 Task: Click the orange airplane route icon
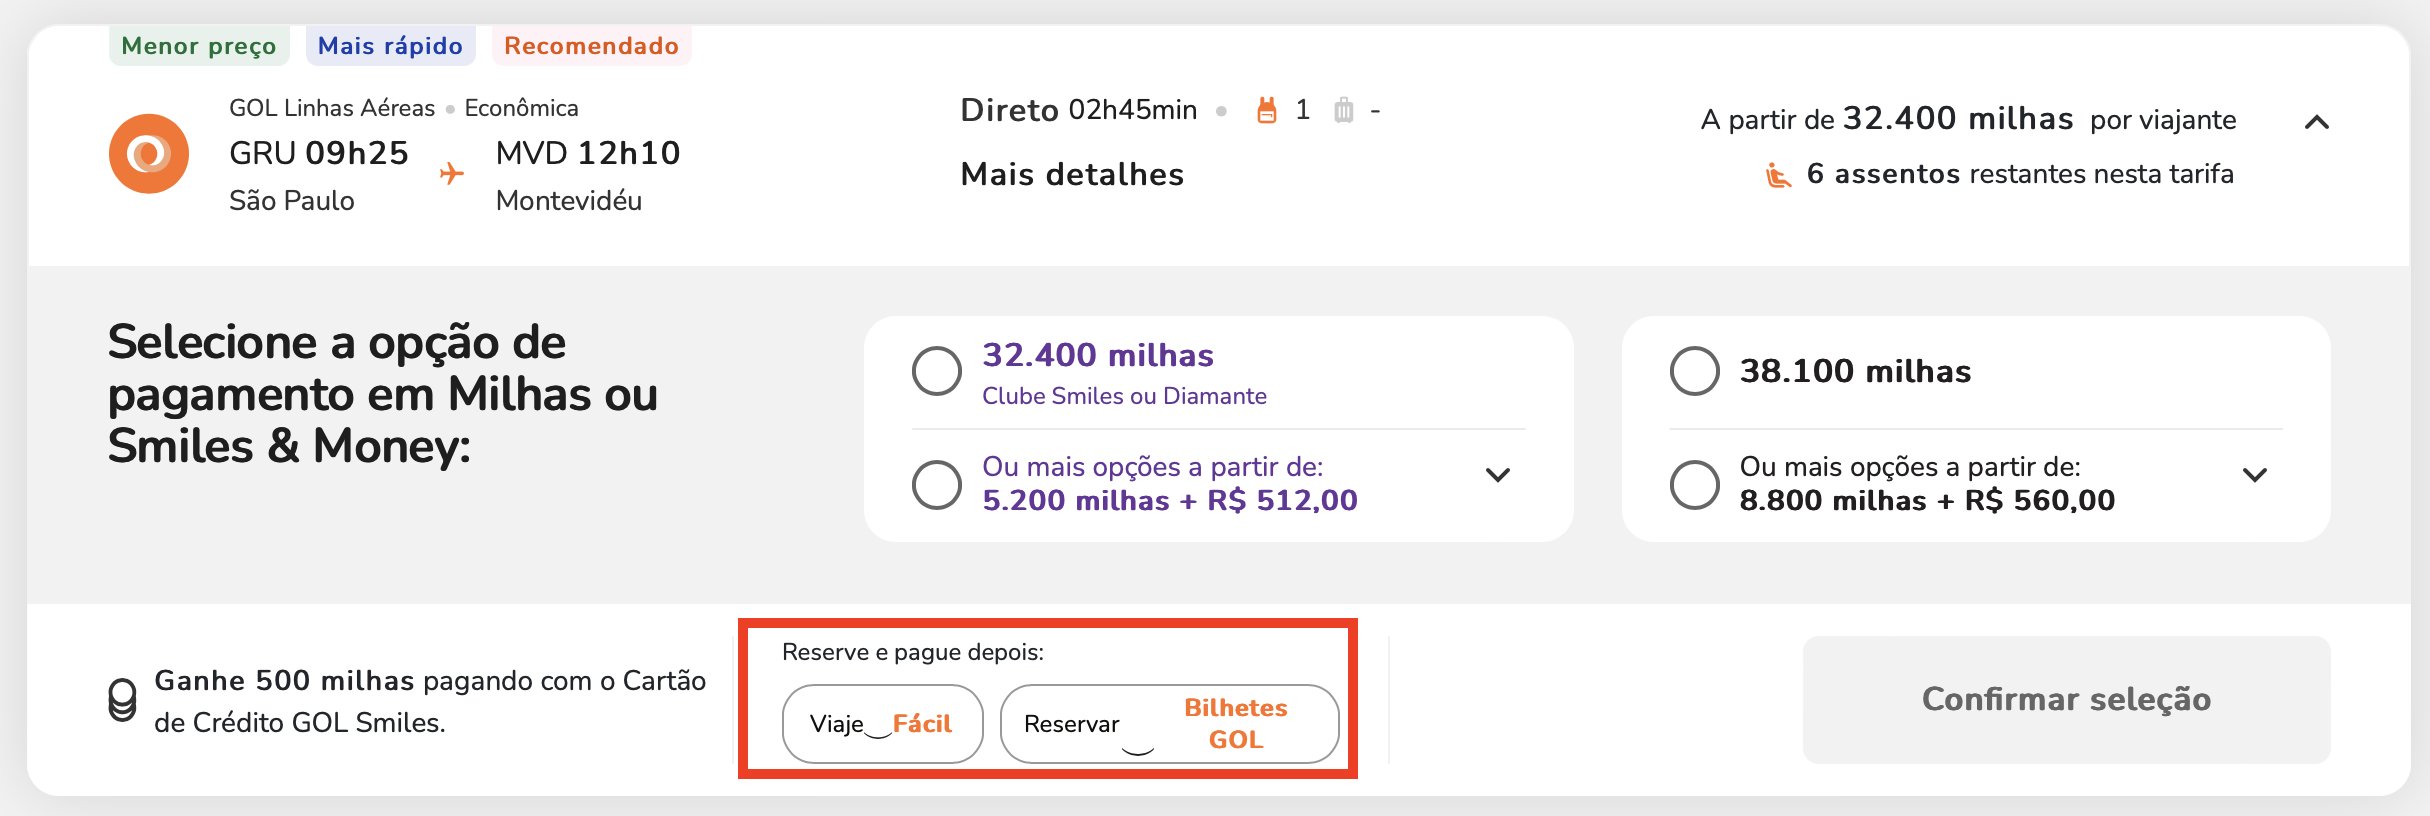click(x=452, y=174)
